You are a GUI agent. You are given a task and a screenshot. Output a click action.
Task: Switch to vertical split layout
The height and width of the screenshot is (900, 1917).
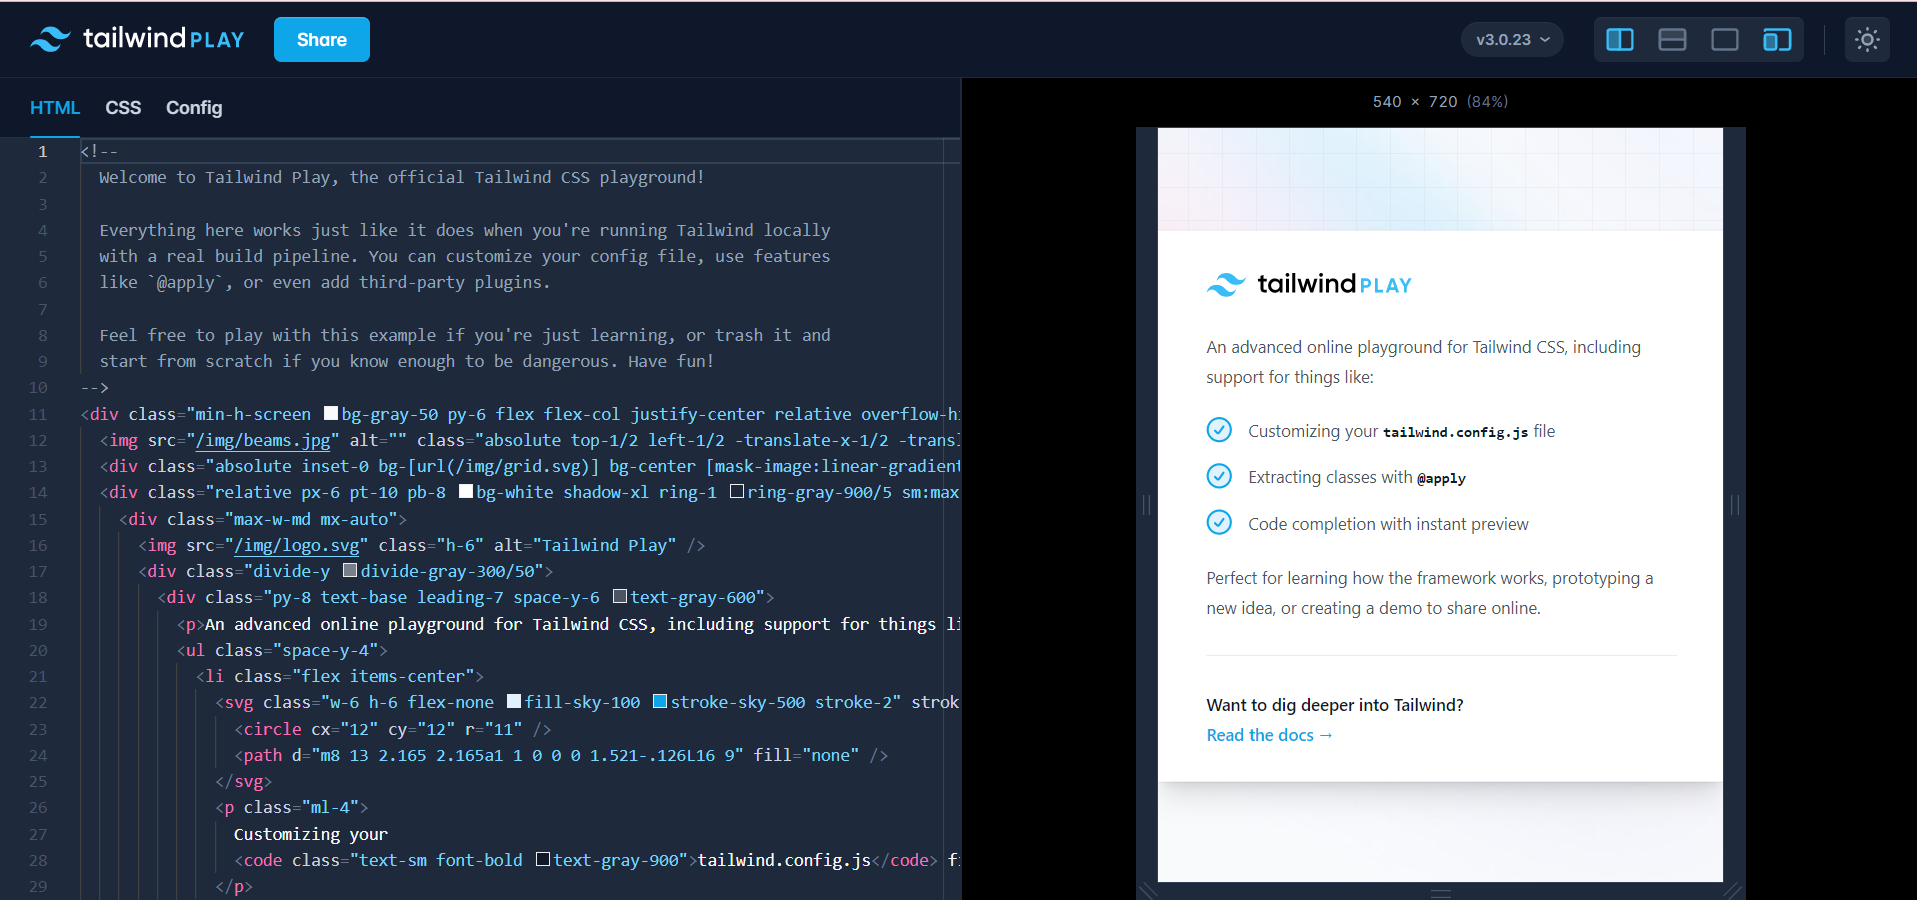click(1619, 40)
